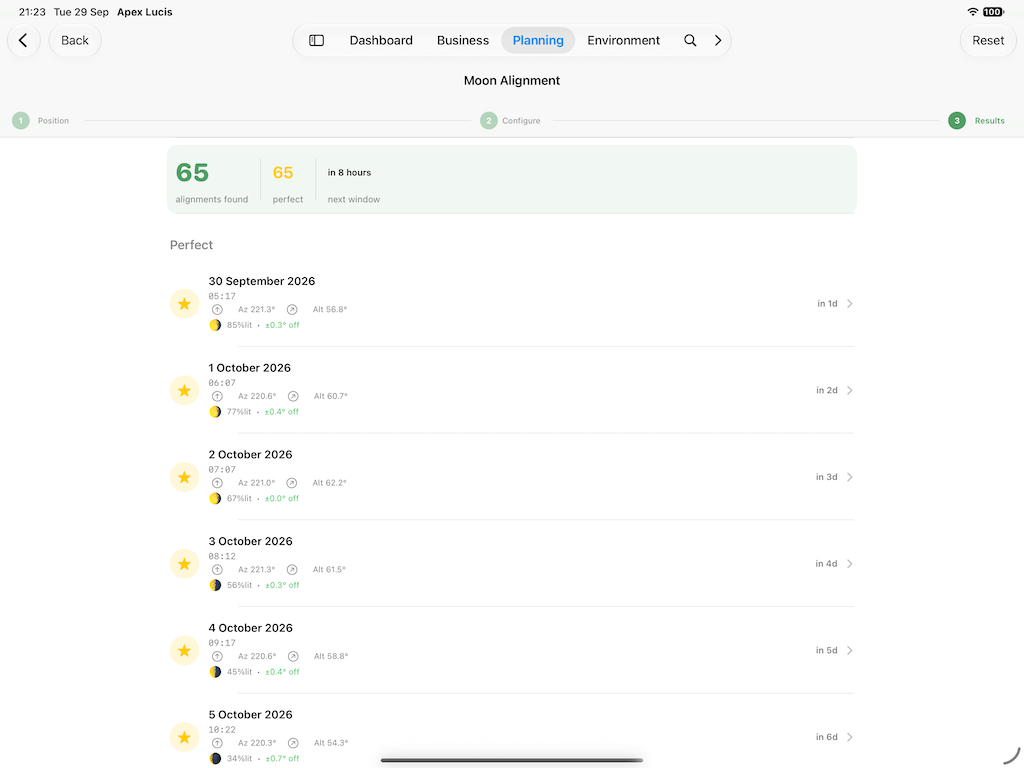The image size is (1024, 768).
Task: Select star icon for 5 October 2026
Action: coord(184,737)
